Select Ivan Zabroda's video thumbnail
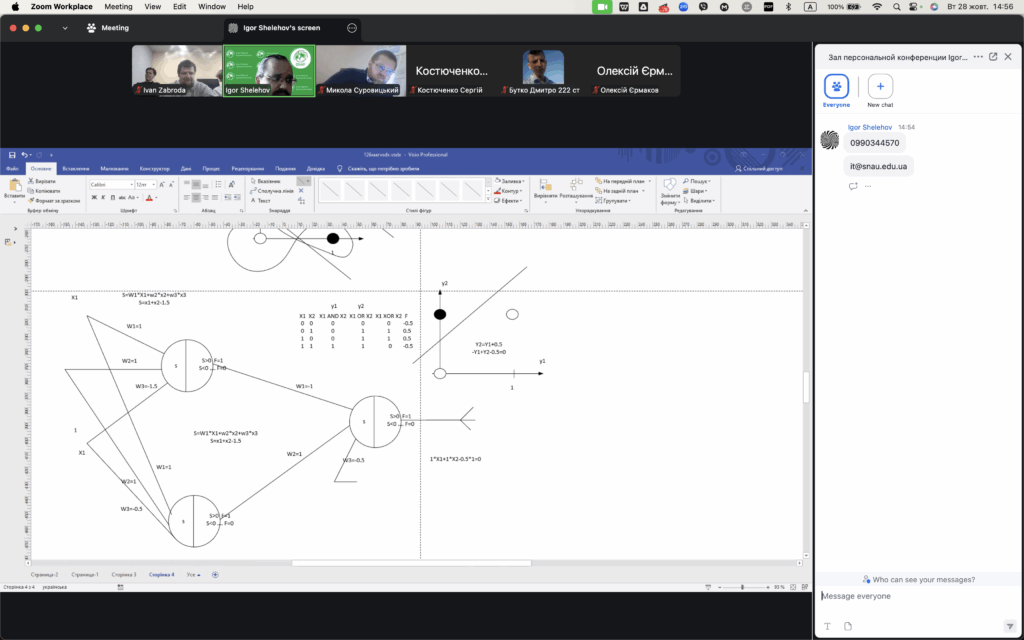 [176, 71]
